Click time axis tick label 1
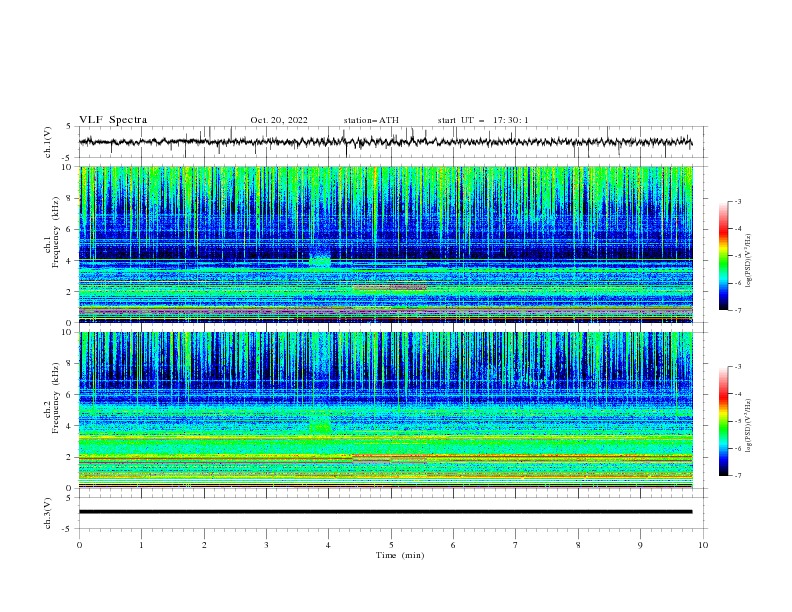The width and height of the screenshot is (792, 612). coord(141,545)
